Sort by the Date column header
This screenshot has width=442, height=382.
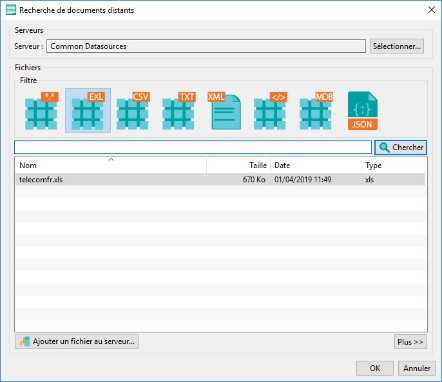[316, 165]
